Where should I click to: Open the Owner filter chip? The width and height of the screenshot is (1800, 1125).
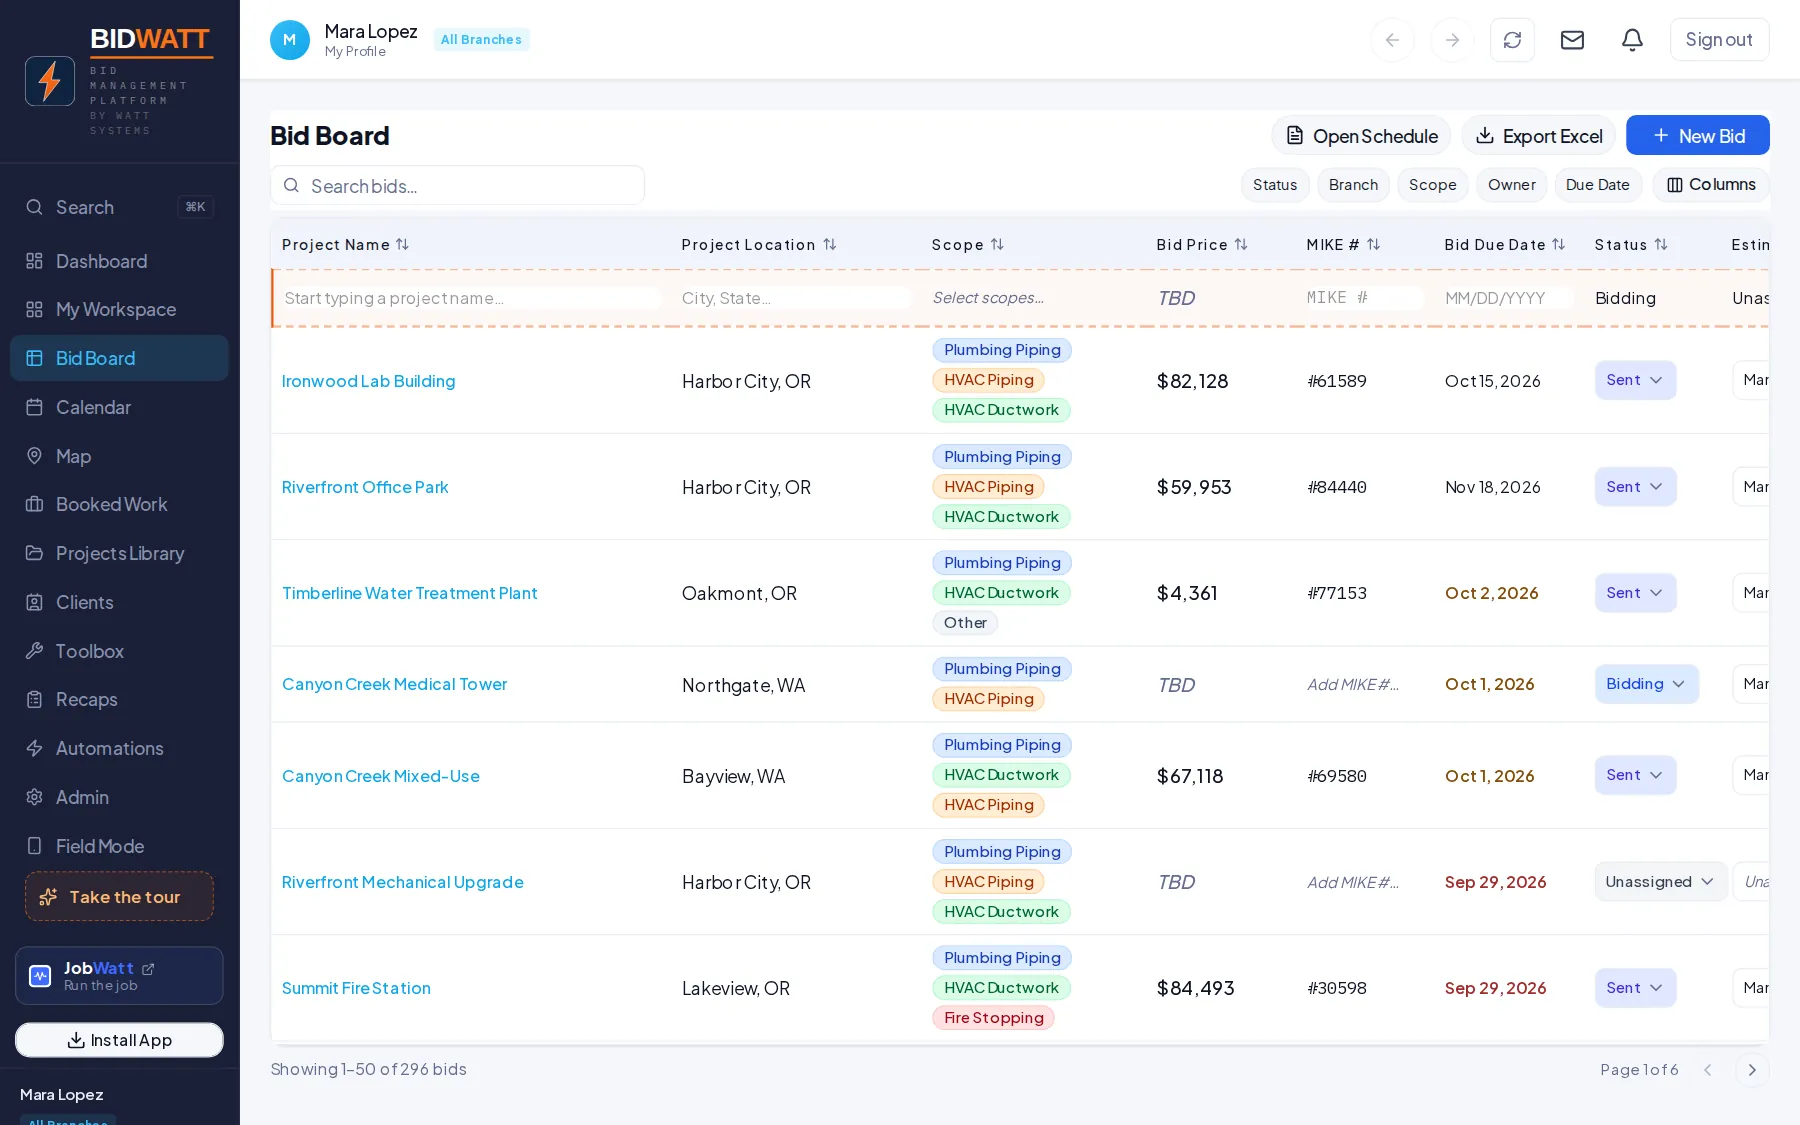1511,185
